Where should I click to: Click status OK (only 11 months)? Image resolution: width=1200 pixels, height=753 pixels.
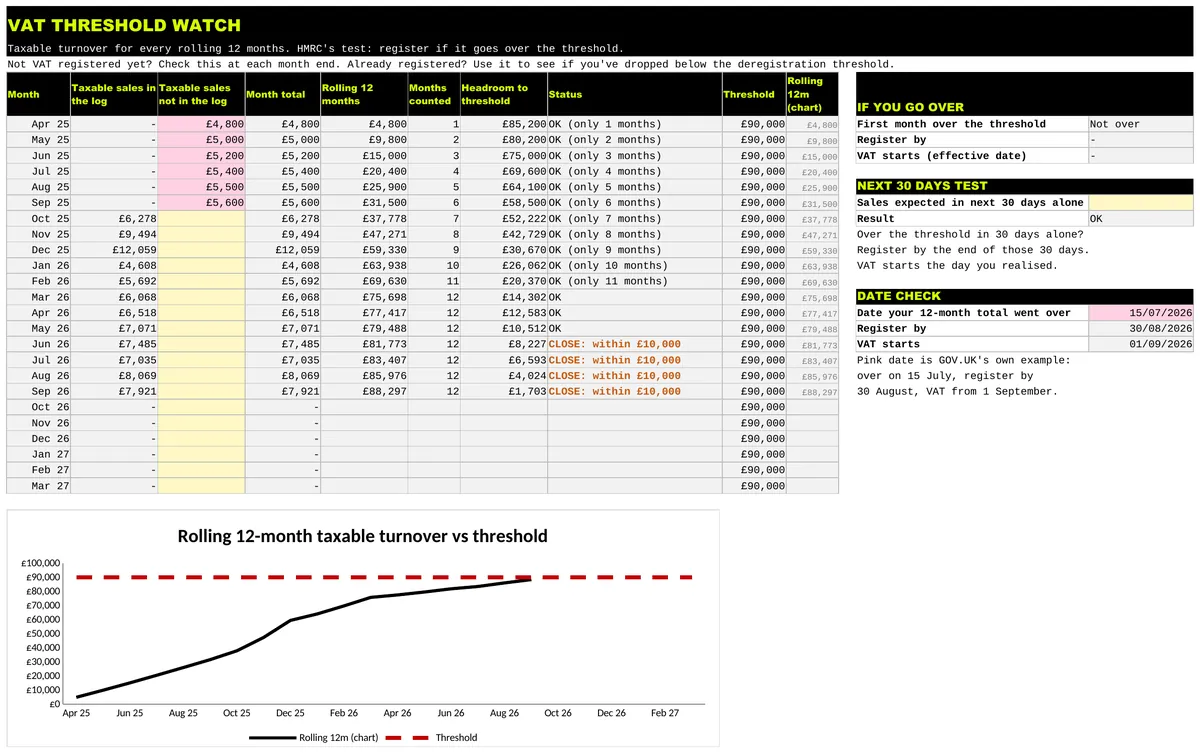(634, 281)
